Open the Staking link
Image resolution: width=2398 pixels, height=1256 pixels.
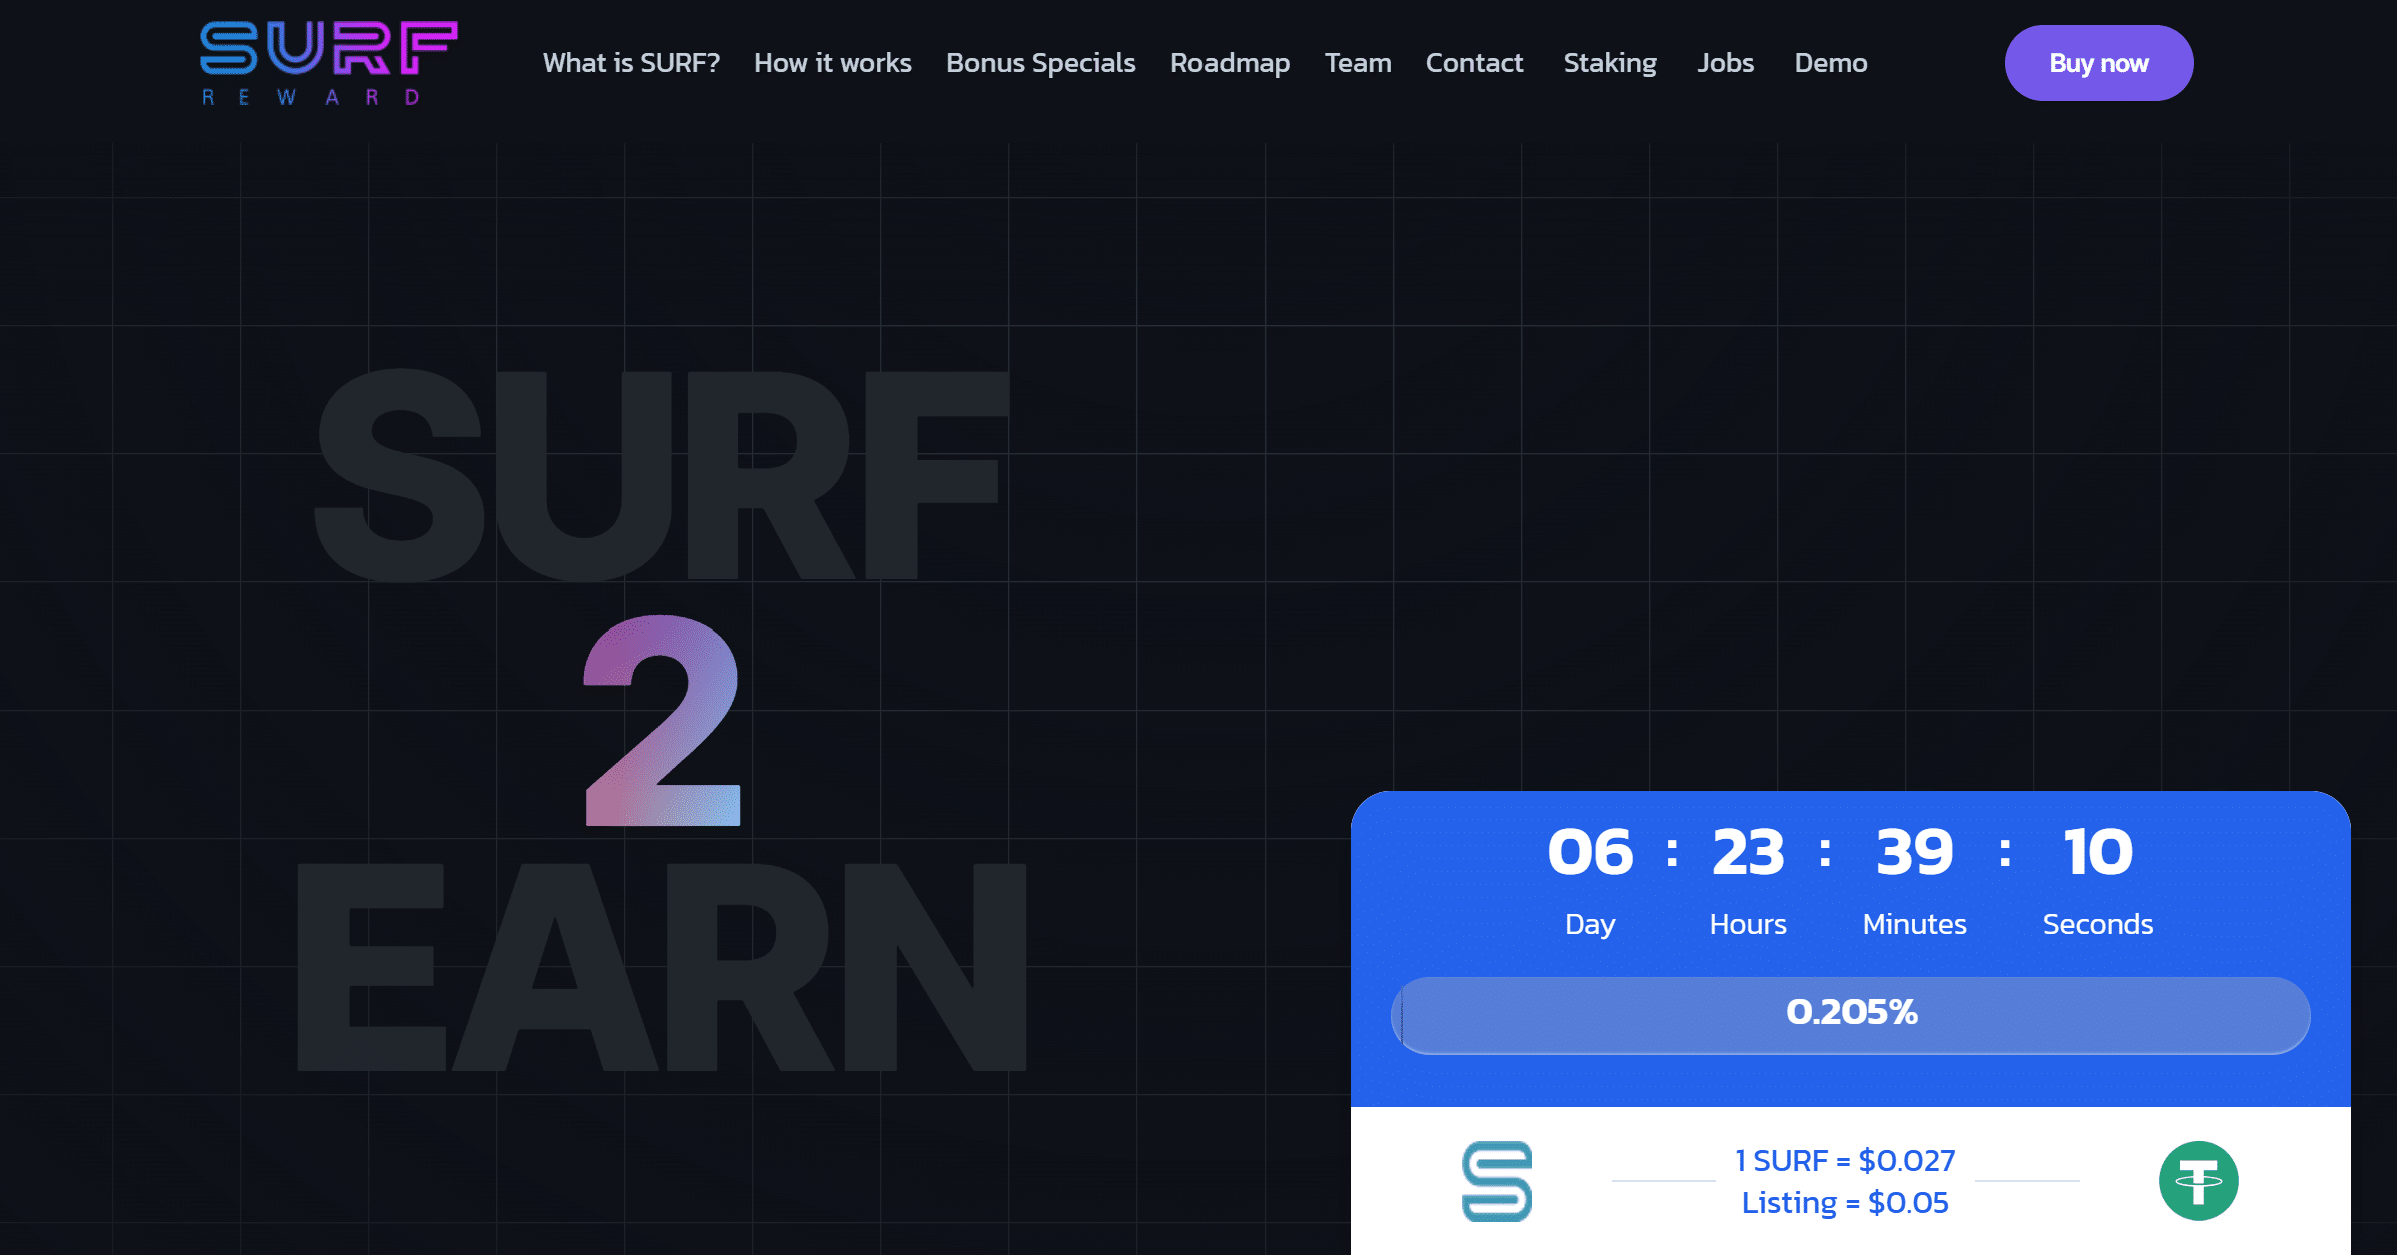(x=1610, y=63)
